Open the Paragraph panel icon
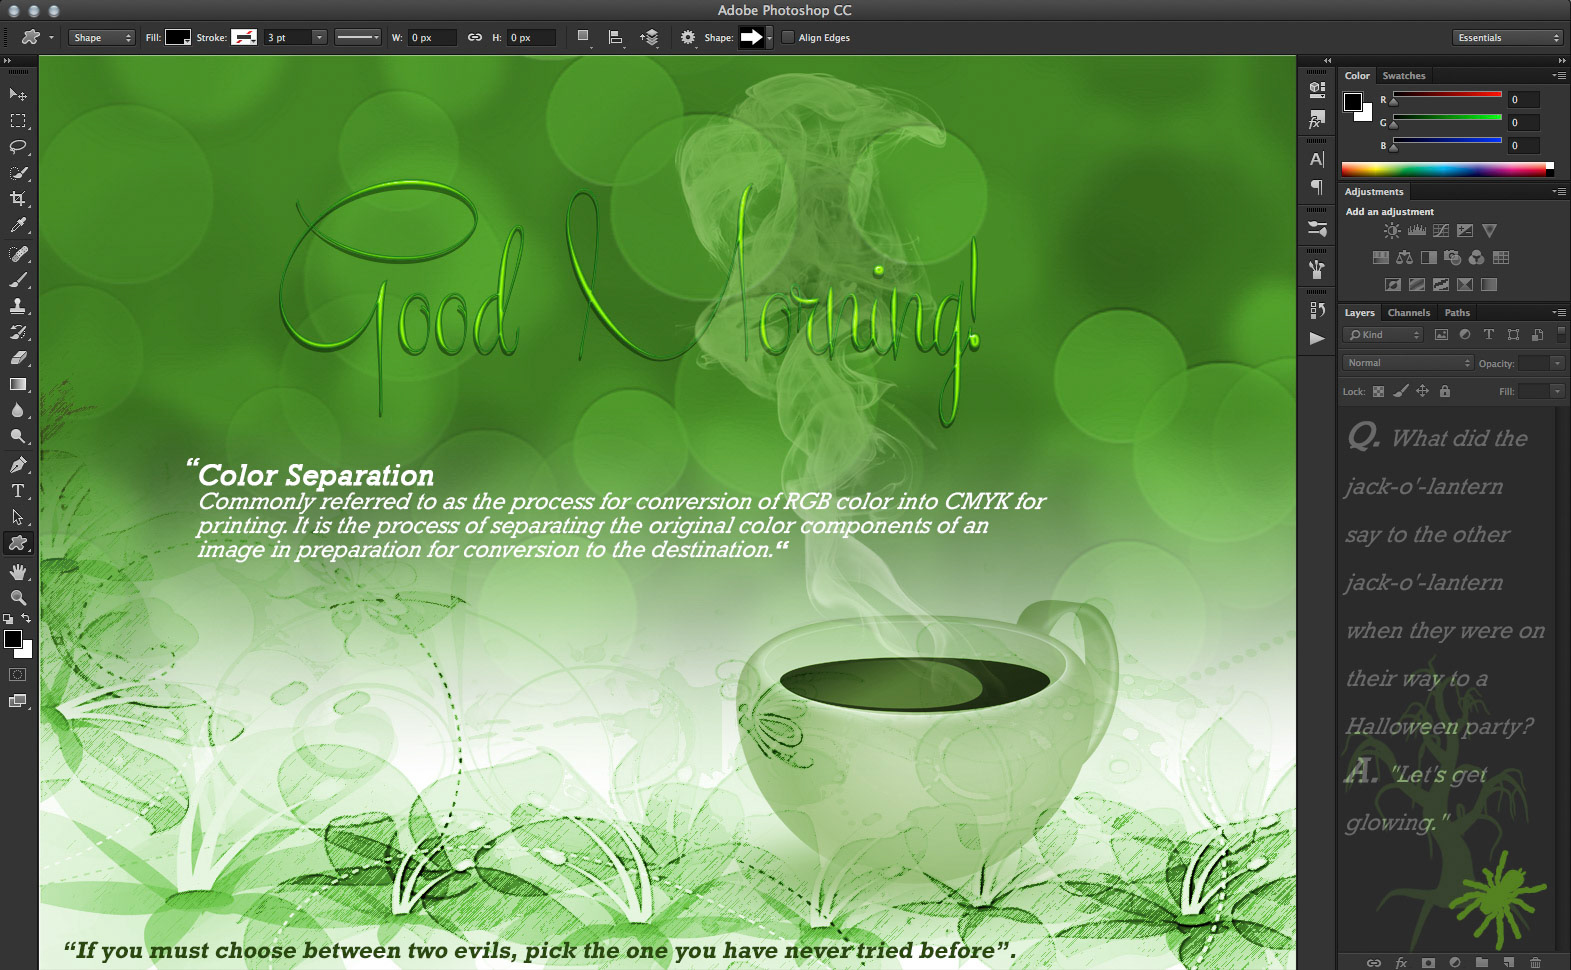The width and height of the screenshot is (1571, 970). pos(1317,187)
